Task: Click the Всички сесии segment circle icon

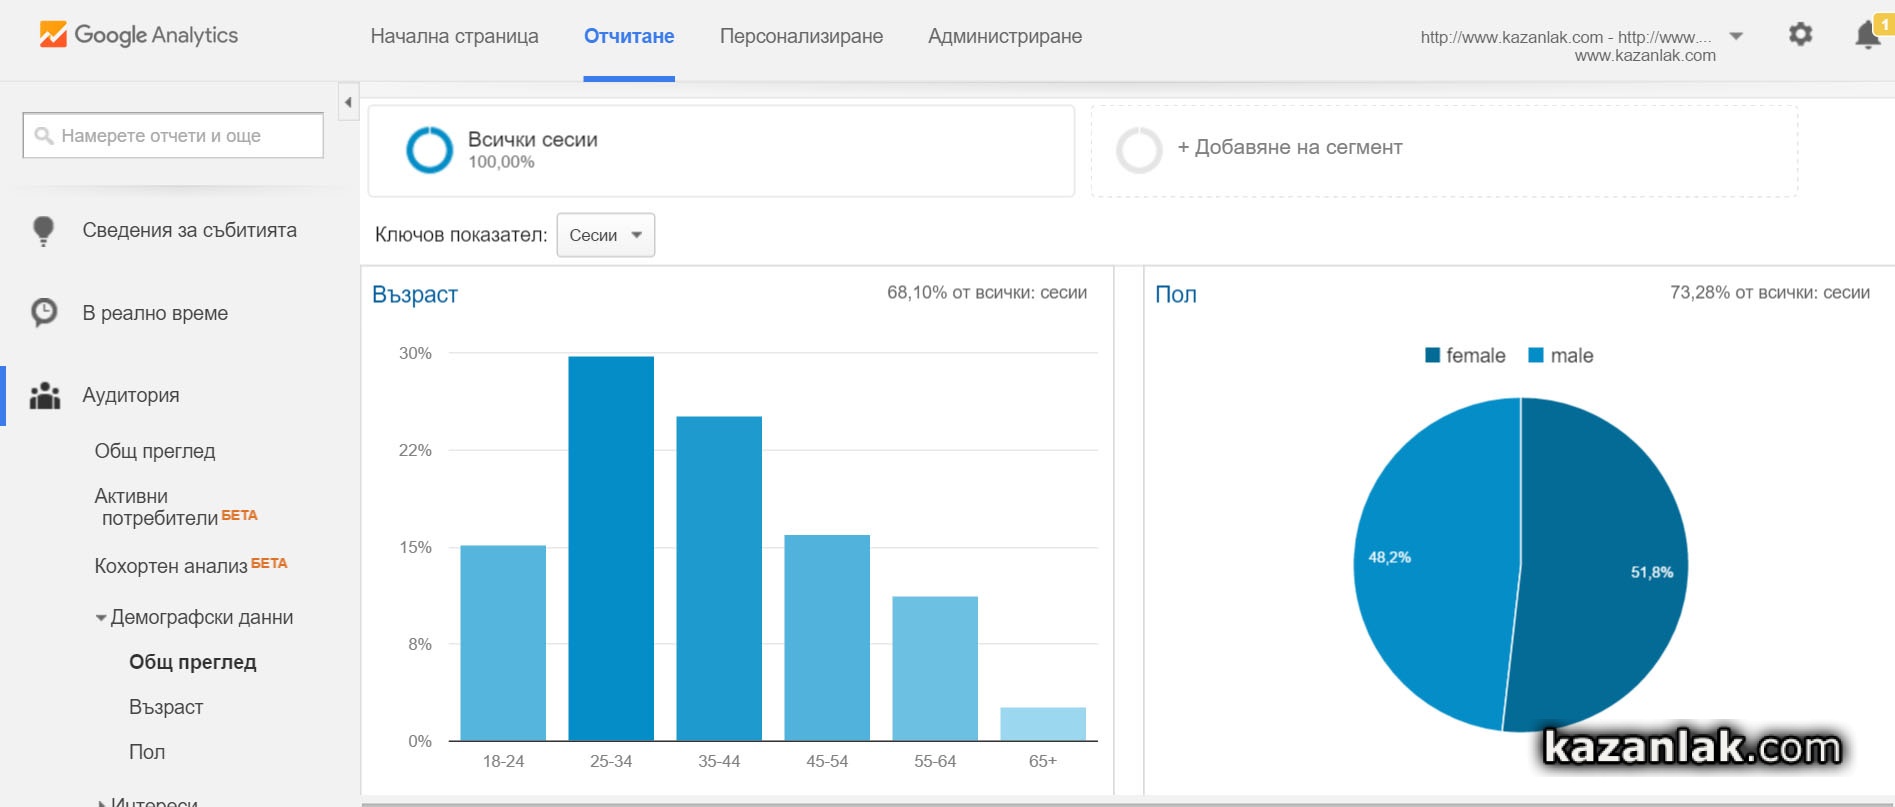Action: (430, 150)
